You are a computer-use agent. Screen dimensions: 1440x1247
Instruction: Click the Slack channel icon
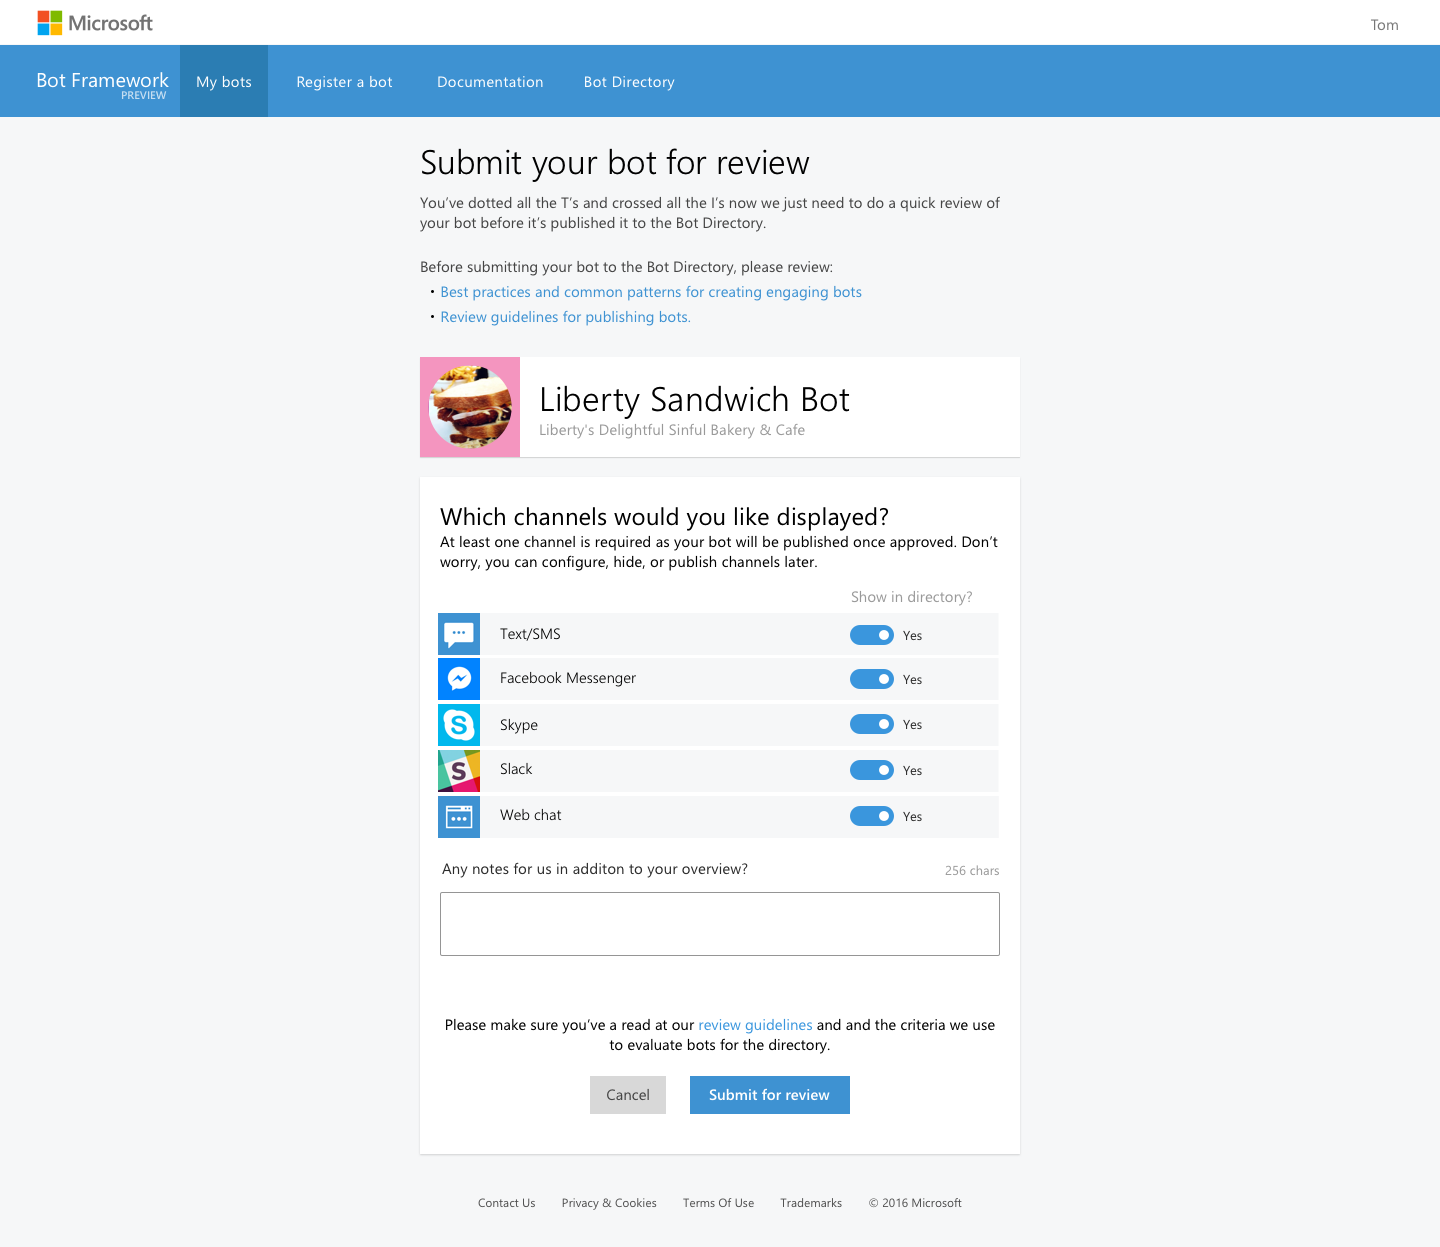pos(459,771)
